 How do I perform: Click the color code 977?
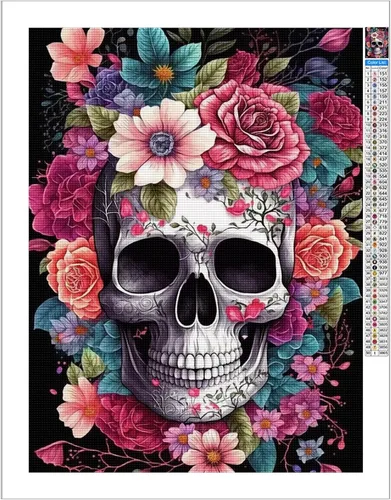(383, 273)
